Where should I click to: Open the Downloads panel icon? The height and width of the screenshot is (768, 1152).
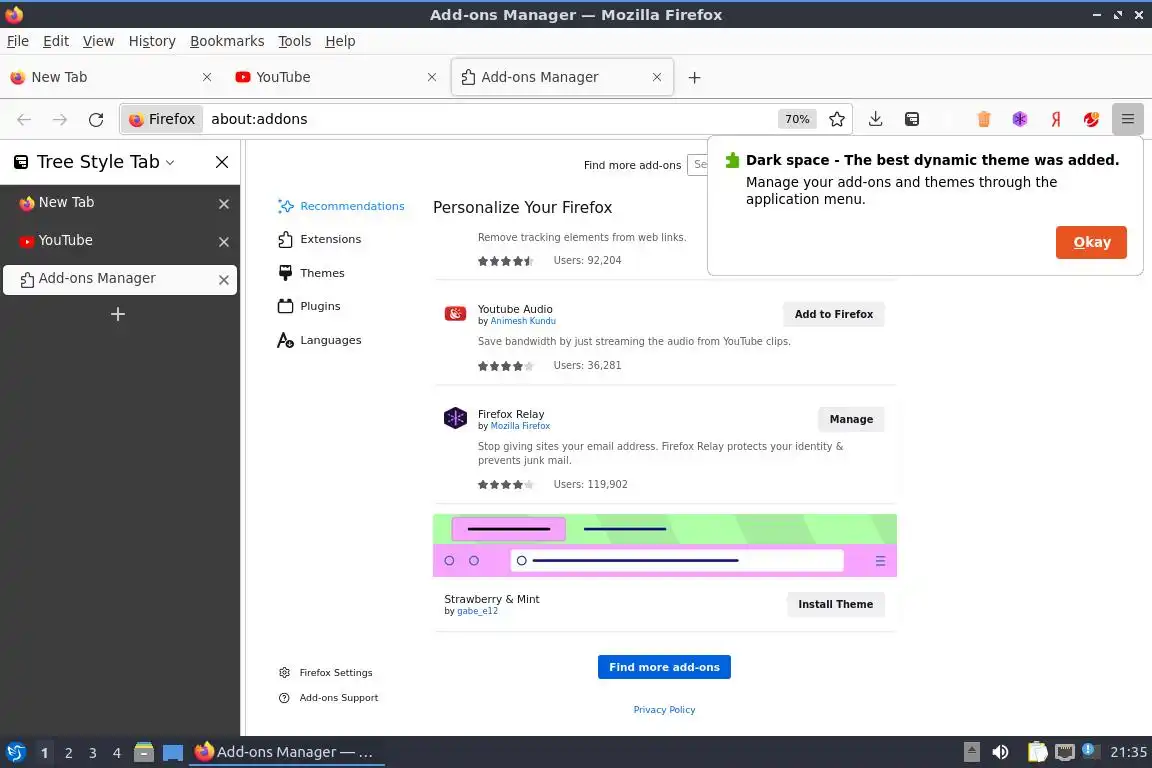(875, 119)
